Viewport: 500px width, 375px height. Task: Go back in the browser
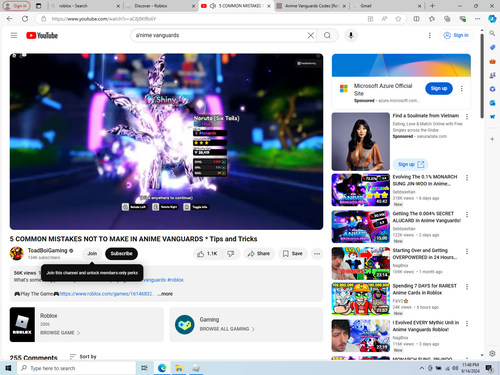10,19
